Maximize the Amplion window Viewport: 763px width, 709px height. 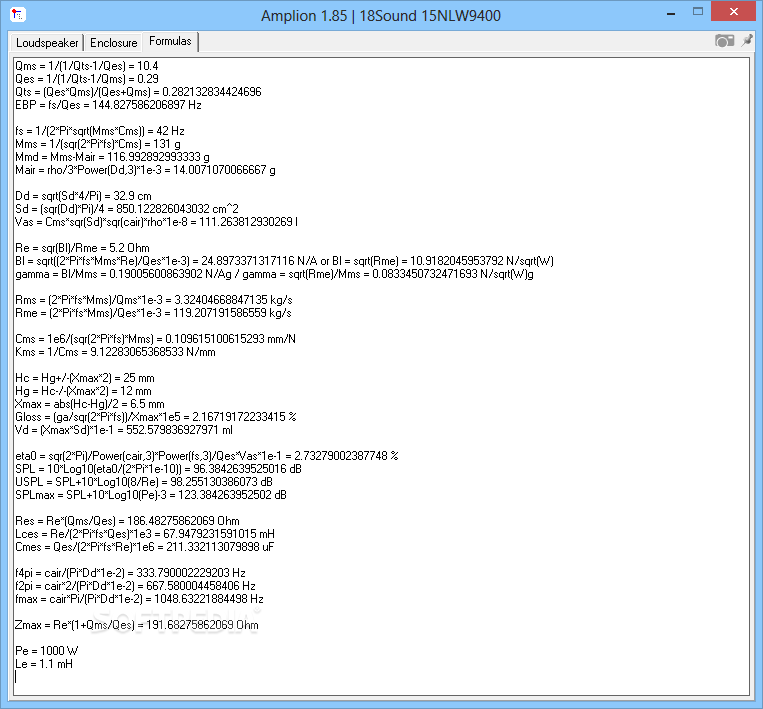(698, 12)
